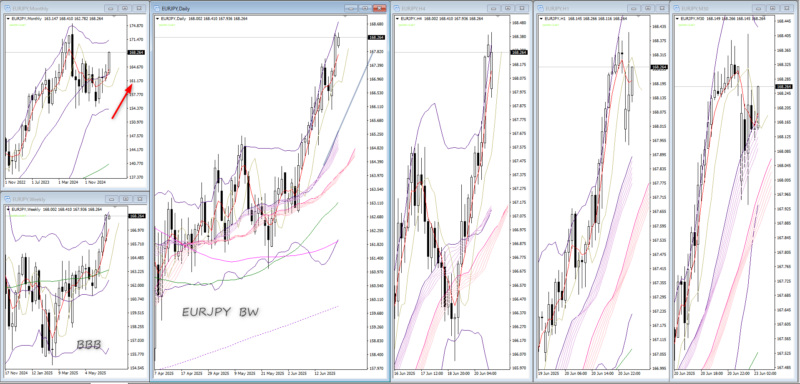Expand one-click trading arrow in M30 chart
Viewport: 800px width, 384px height.
point(677,18)
